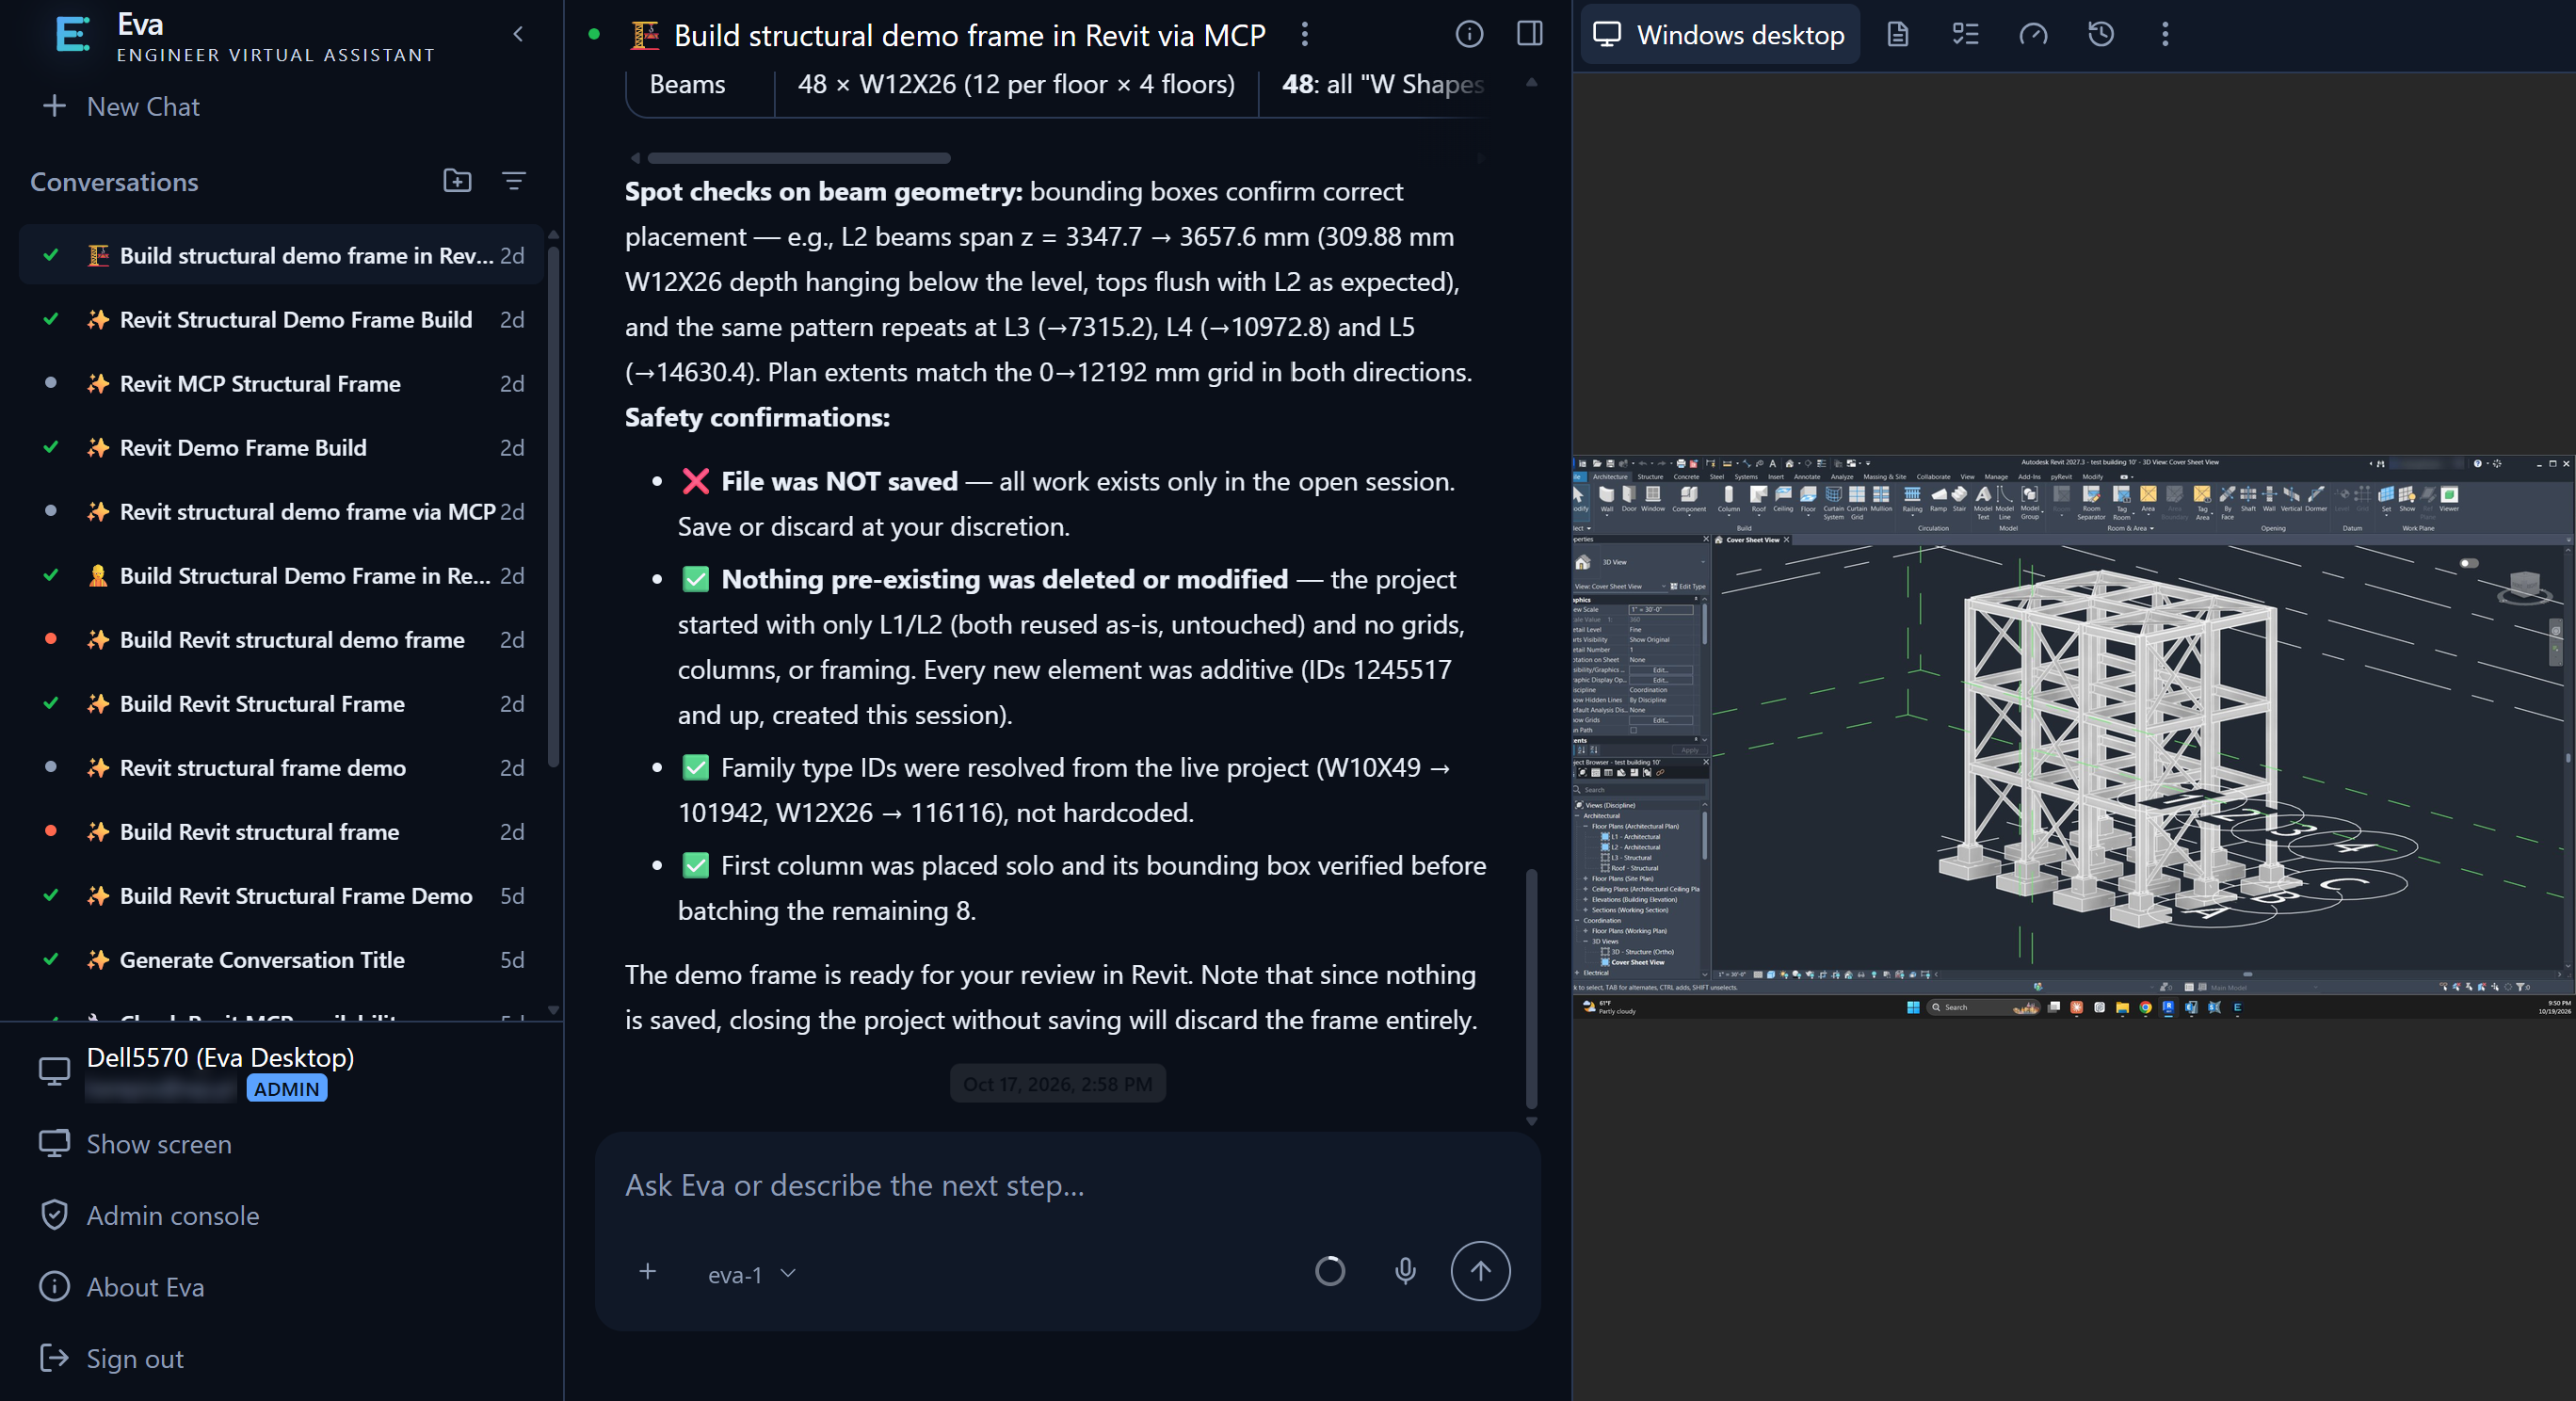Click the table horizontal scrollbar in chat
2576x1401 pixels.
[x=798, y=158]
